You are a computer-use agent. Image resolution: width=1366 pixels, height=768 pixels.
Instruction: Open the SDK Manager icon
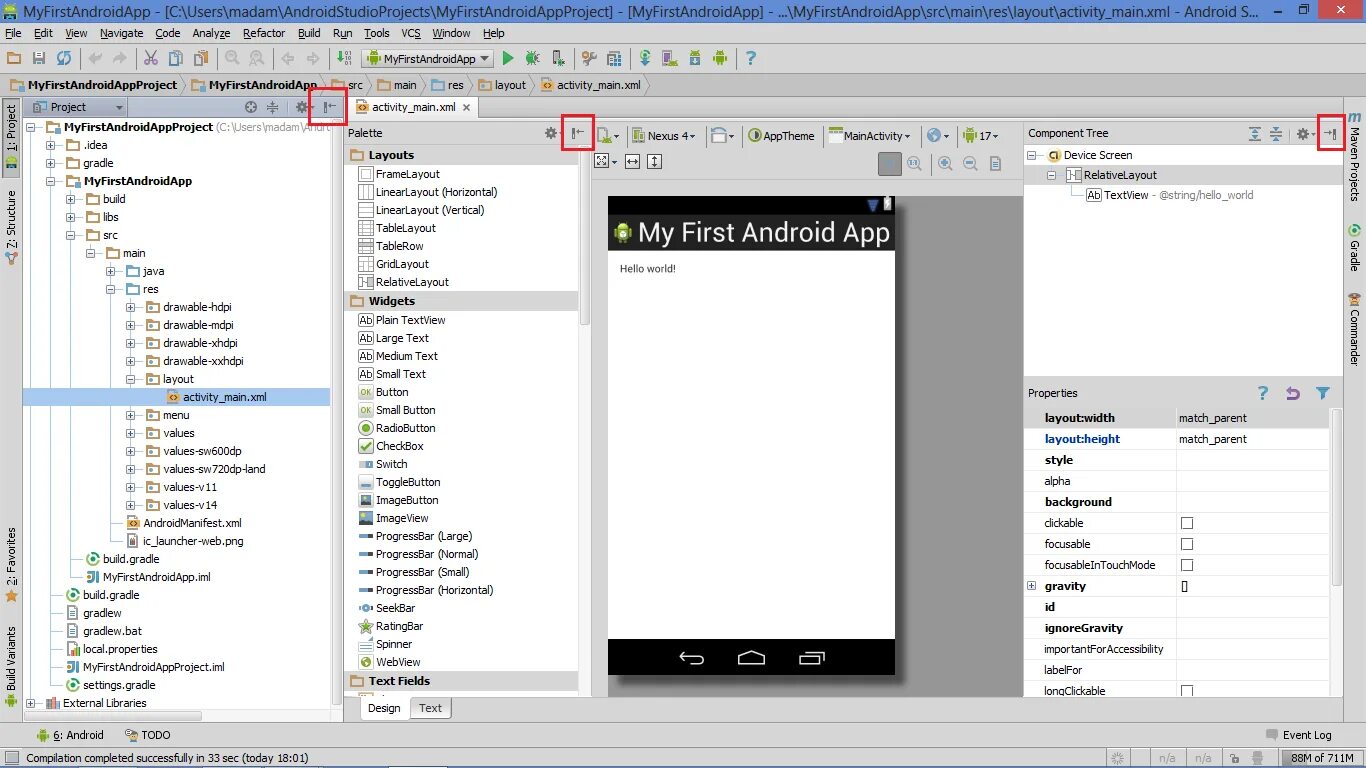694,59
